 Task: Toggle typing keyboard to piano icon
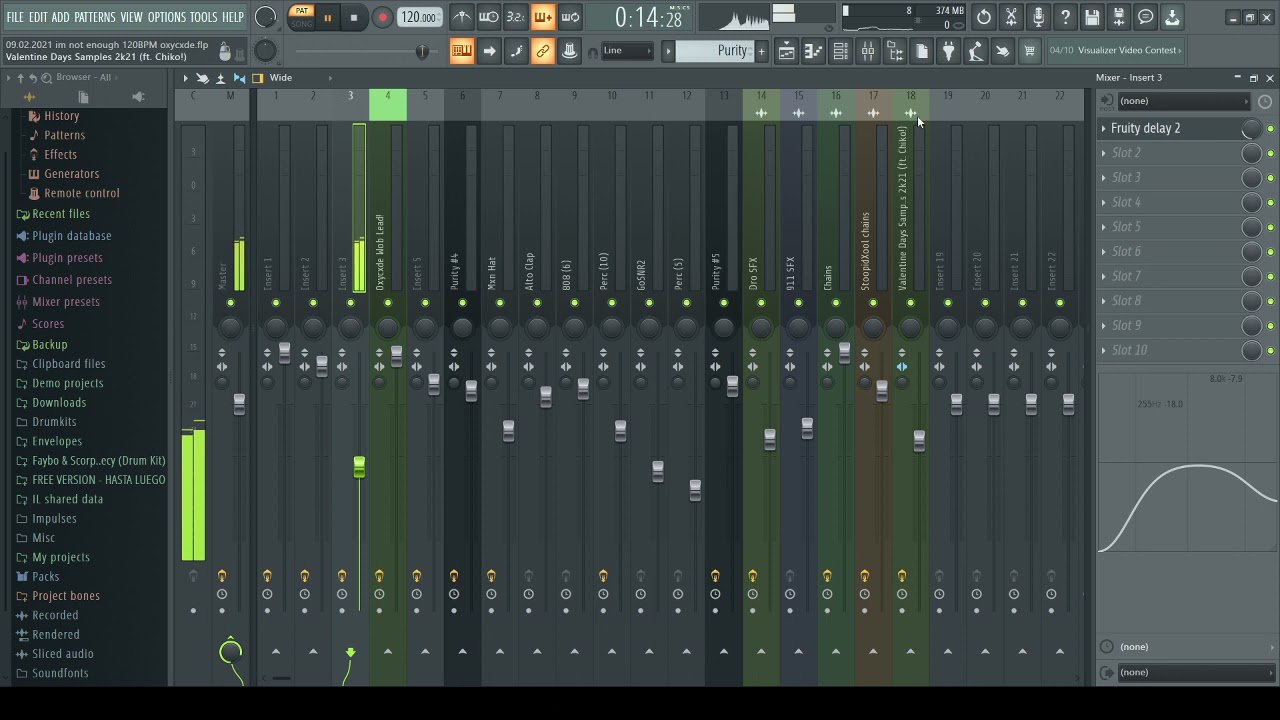[462, 51]
